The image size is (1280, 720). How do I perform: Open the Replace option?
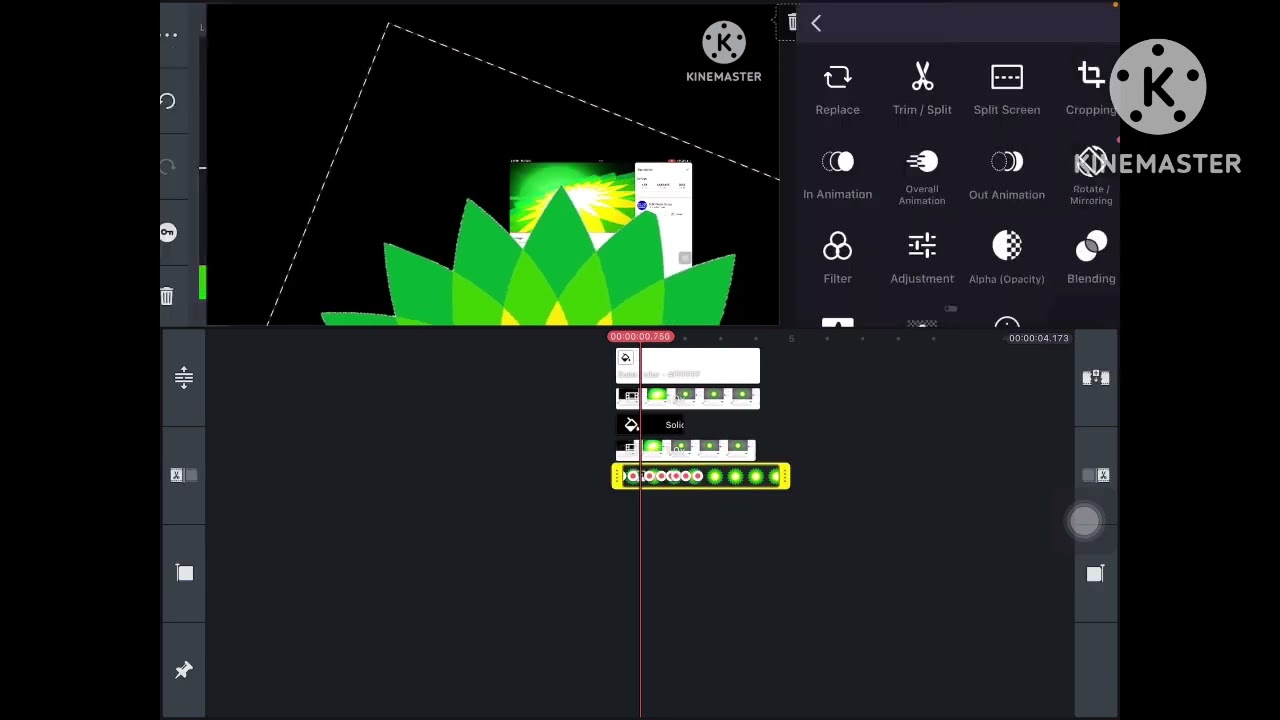tap(837, 89)
